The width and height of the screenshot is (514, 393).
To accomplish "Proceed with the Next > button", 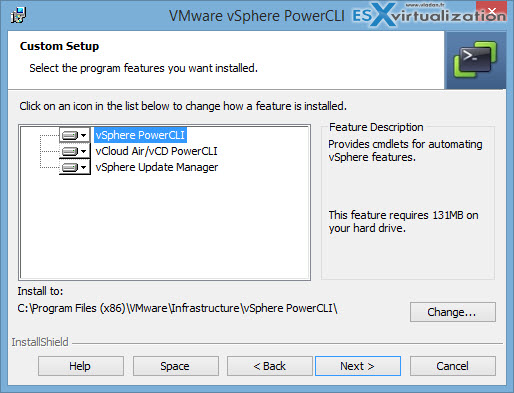I will coord(358,366).
